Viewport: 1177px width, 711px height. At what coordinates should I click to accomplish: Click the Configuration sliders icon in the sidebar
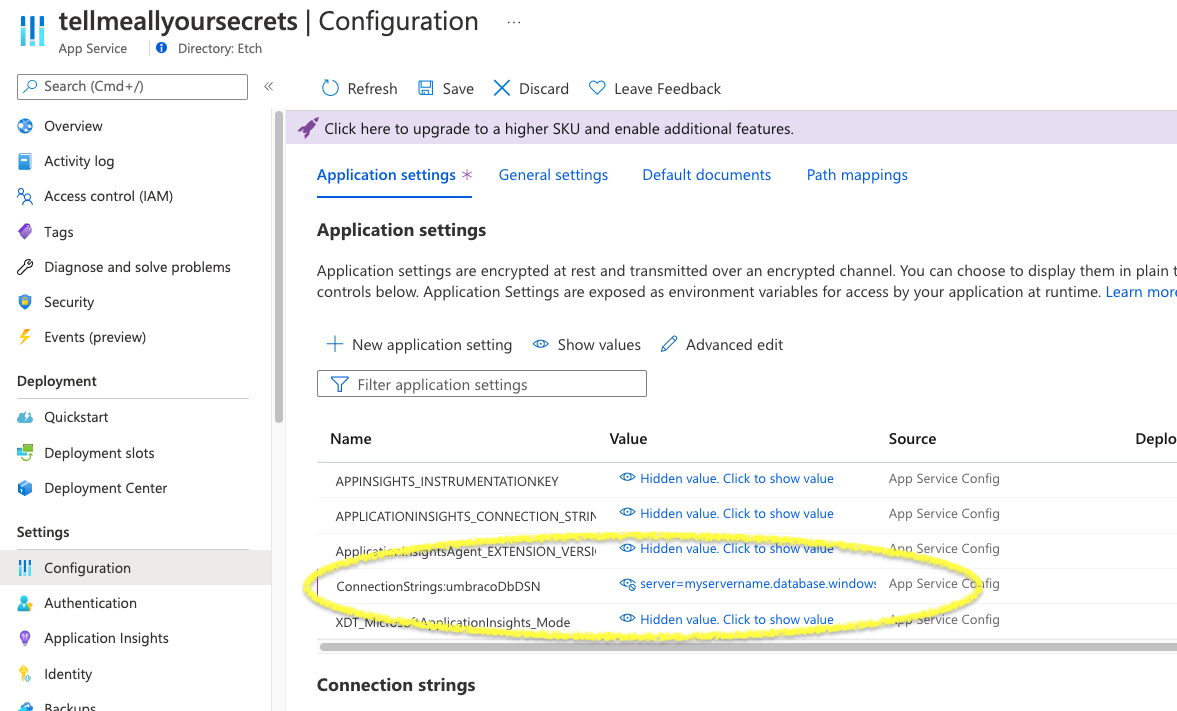(25, 568)
